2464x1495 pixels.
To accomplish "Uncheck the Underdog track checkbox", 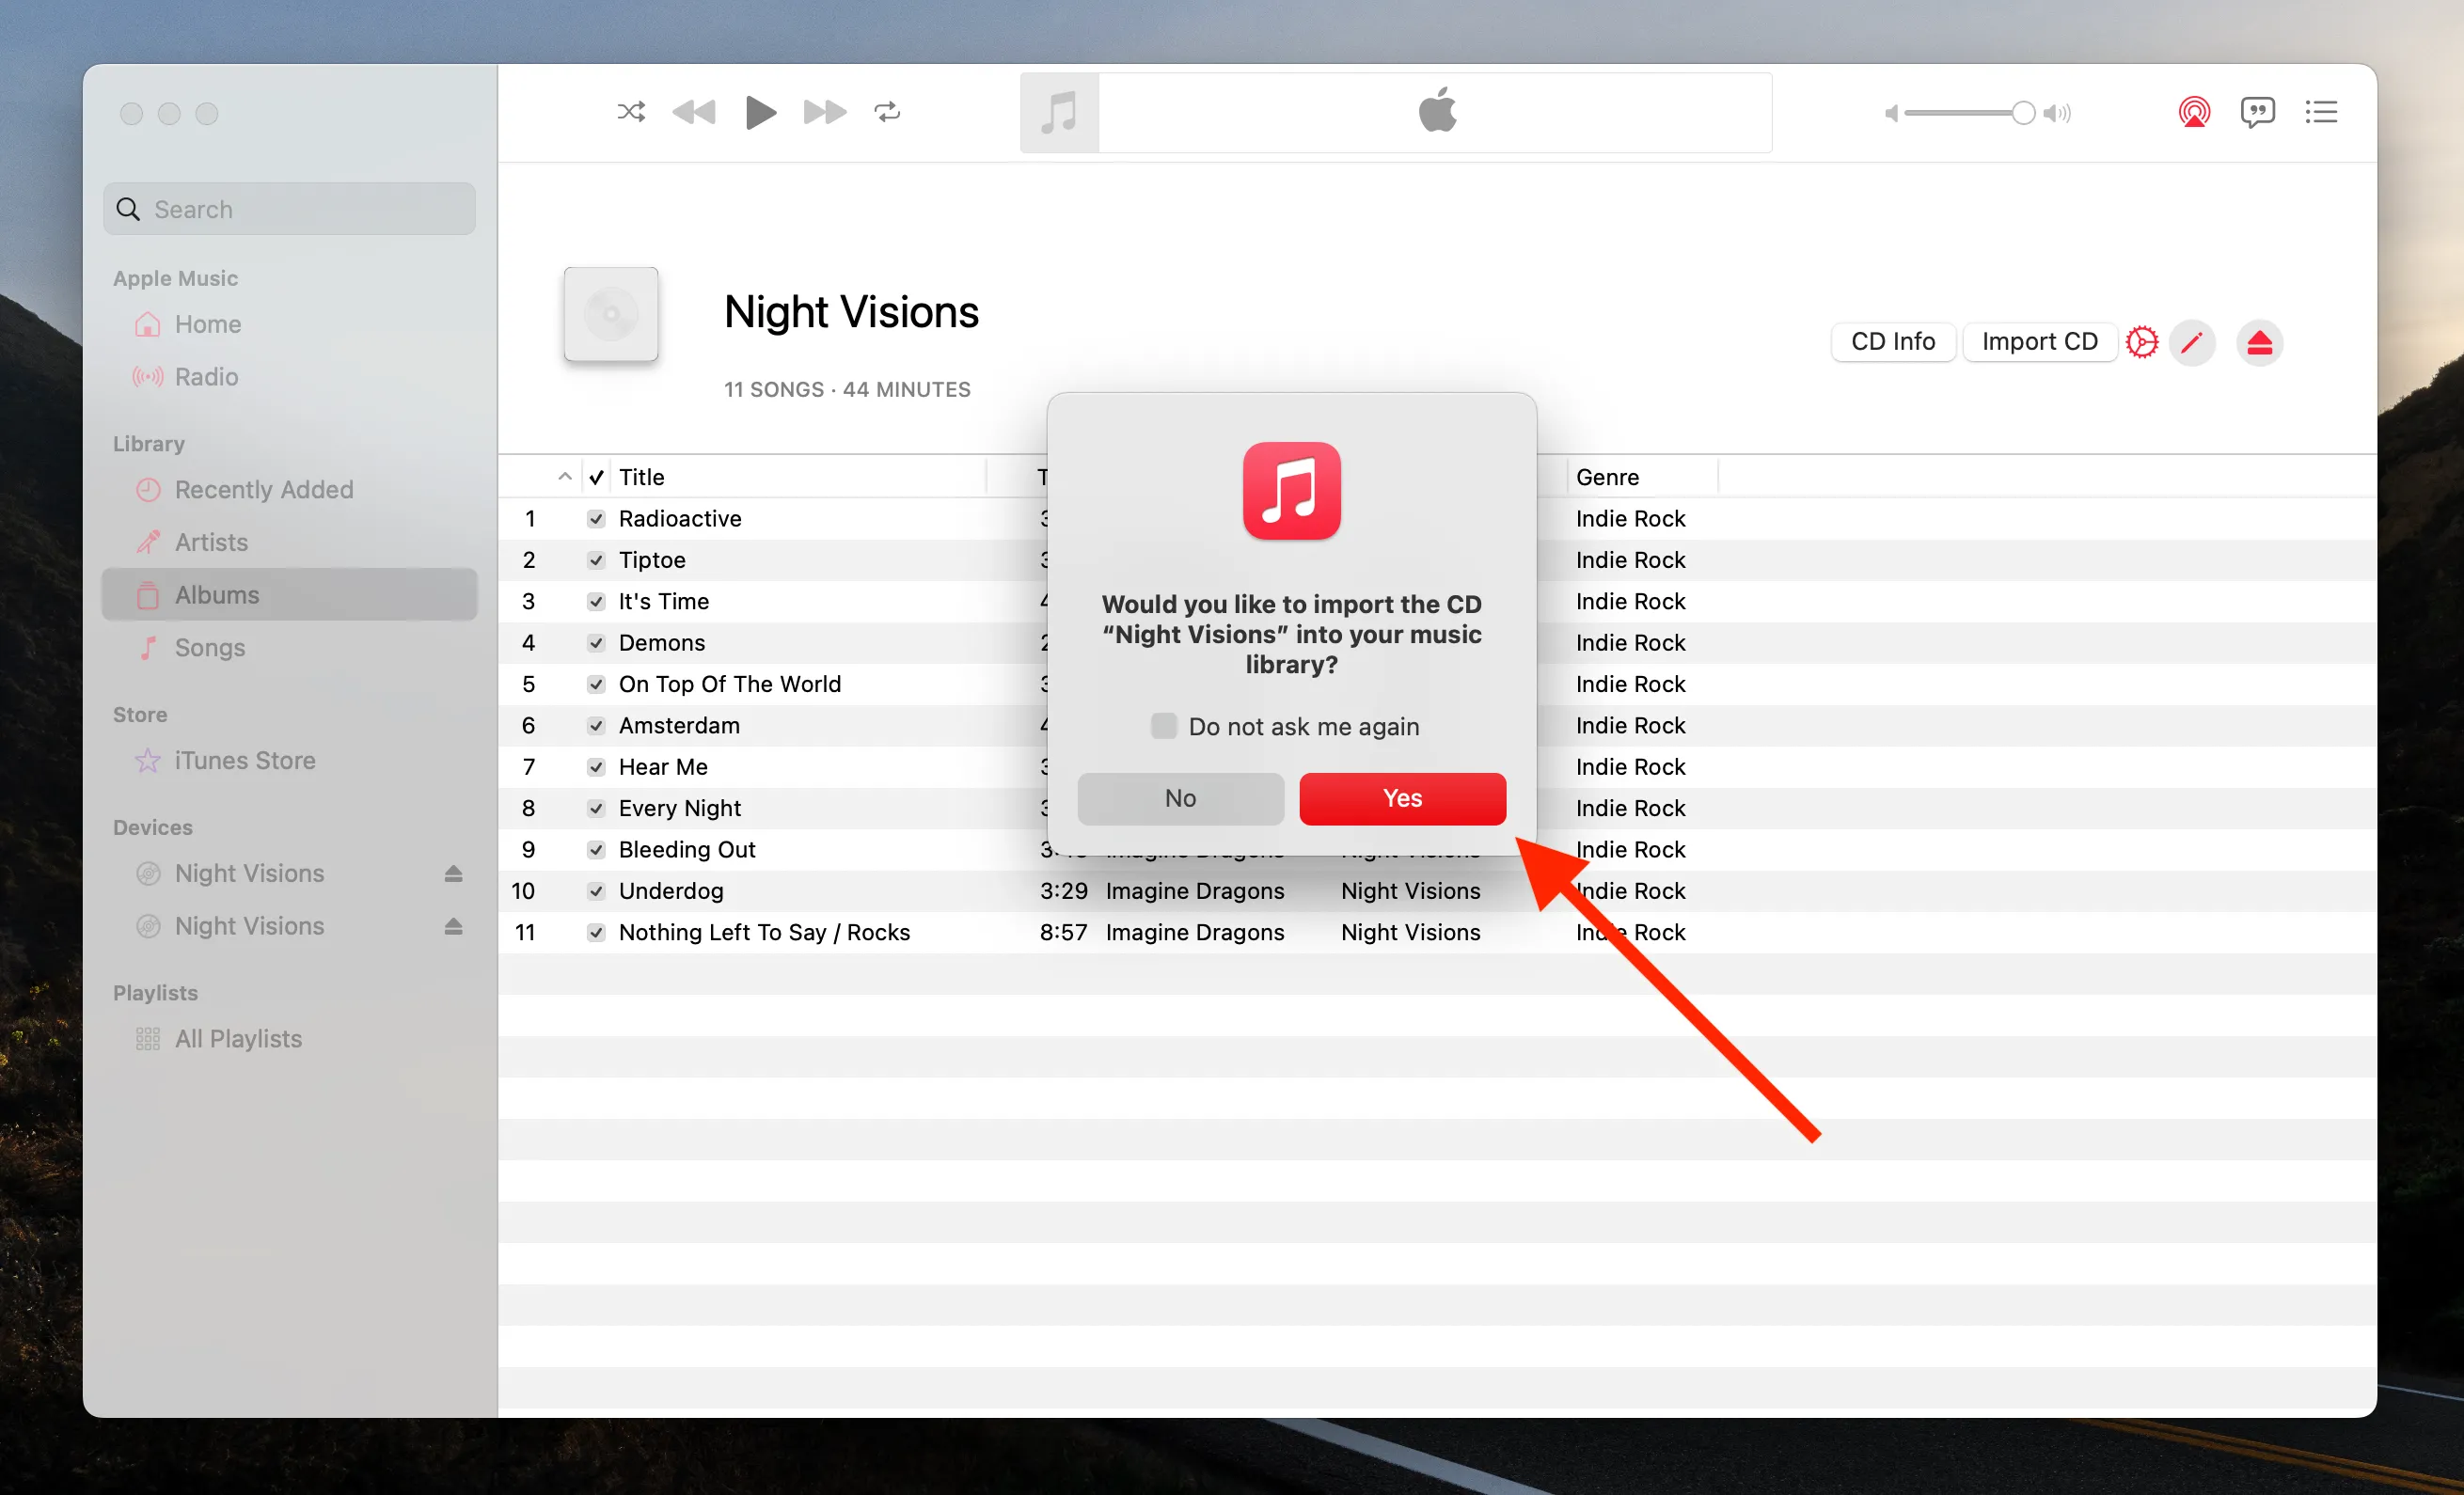I will pyautogui.click(x=596, y=891).
